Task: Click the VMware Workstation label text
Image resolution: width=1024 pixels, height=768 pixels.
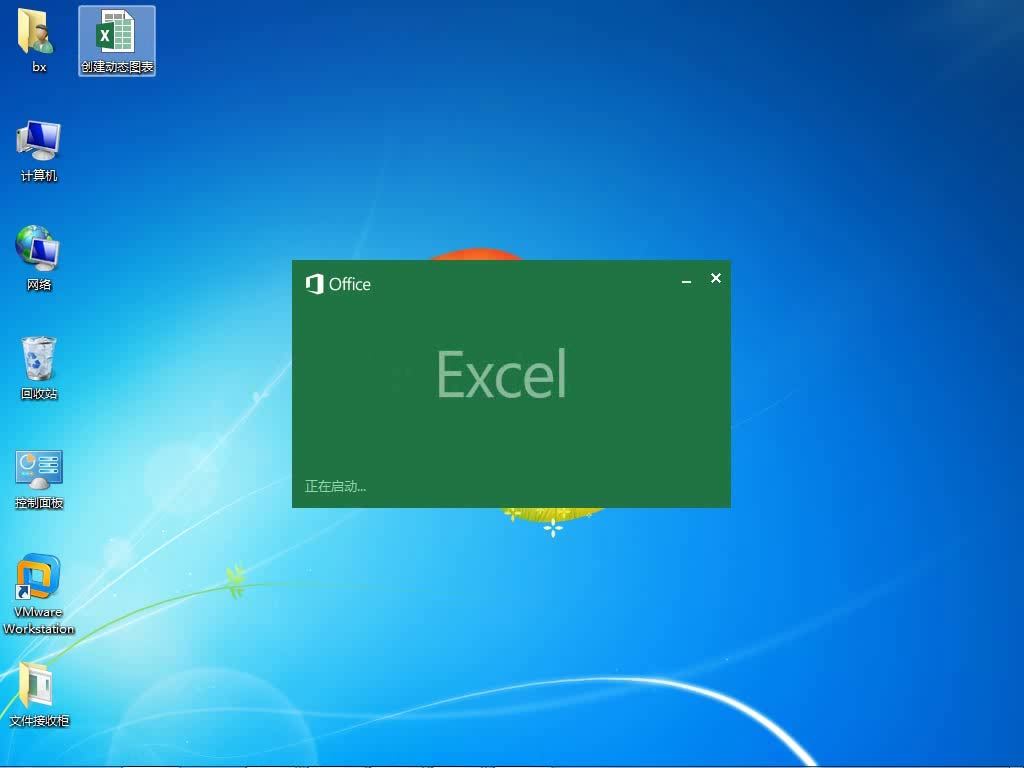Action: (39, 620)
